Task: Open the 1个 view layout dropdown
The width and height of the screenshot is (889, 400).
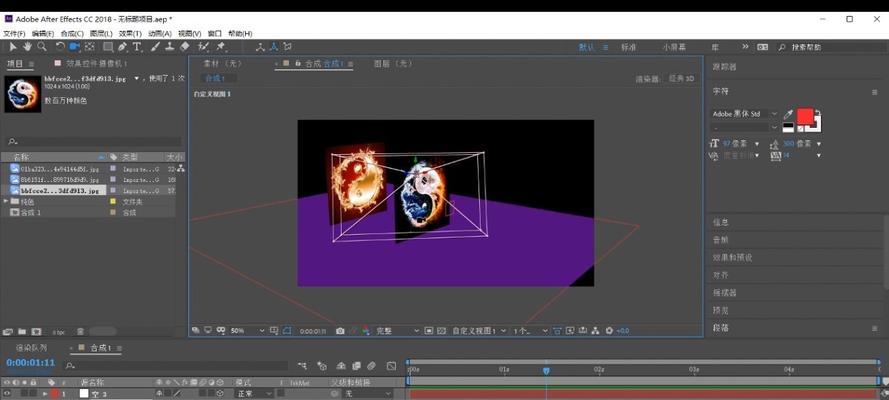Action: click(531, 330)
